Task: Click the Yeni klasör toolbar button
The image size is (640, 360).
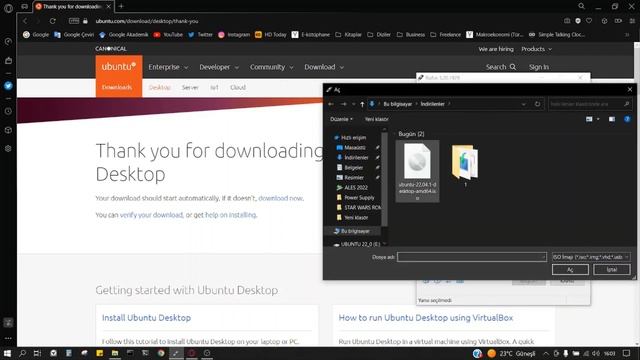Action: pyautogui.click(x=376, y=119)
